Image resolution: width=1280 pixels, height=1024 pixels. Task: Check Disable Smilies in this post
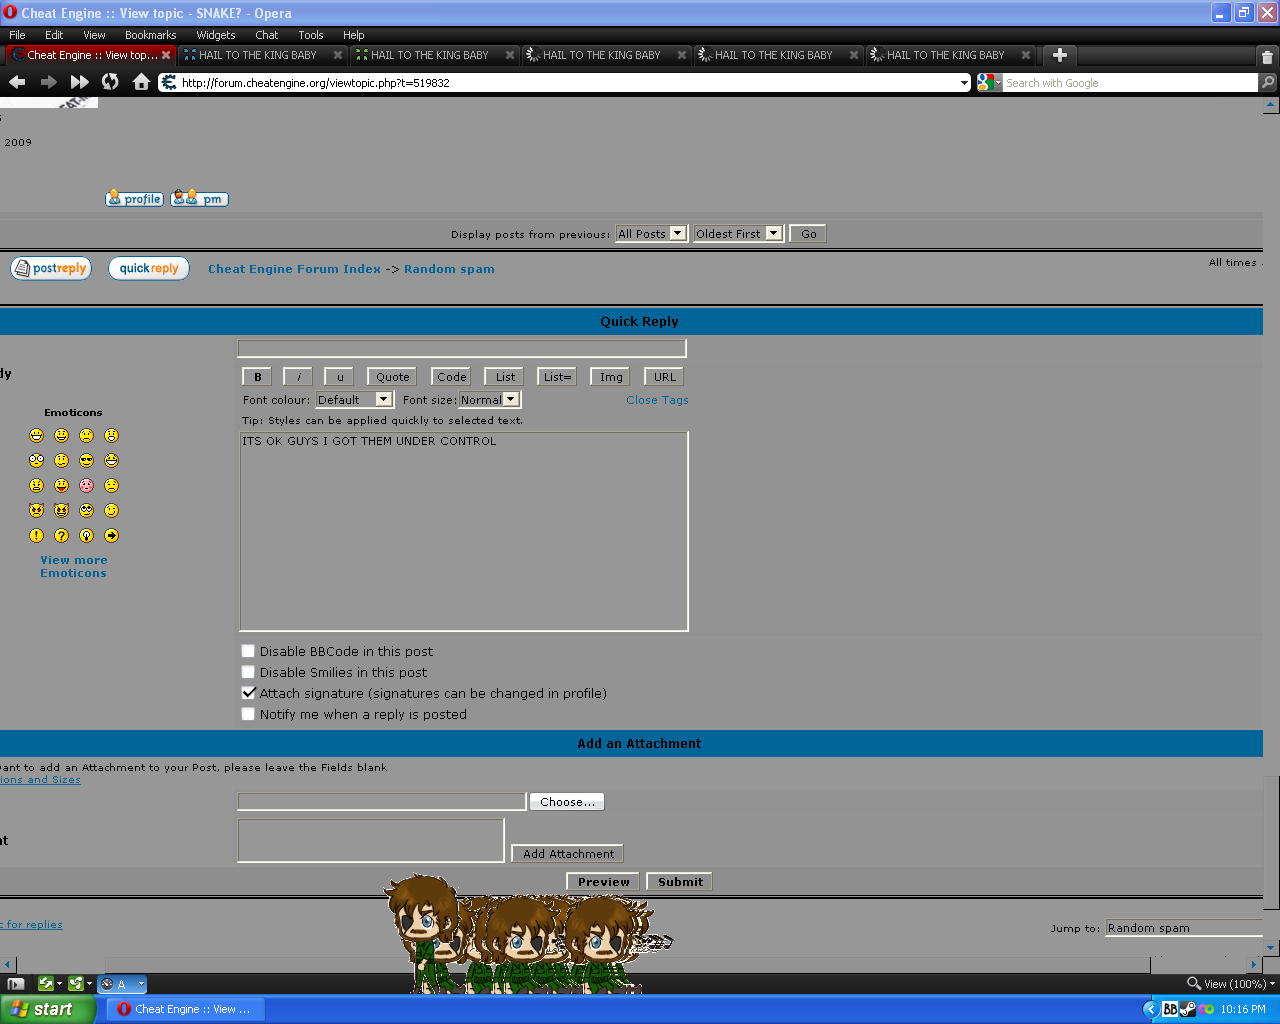click(x=248, y=672)
